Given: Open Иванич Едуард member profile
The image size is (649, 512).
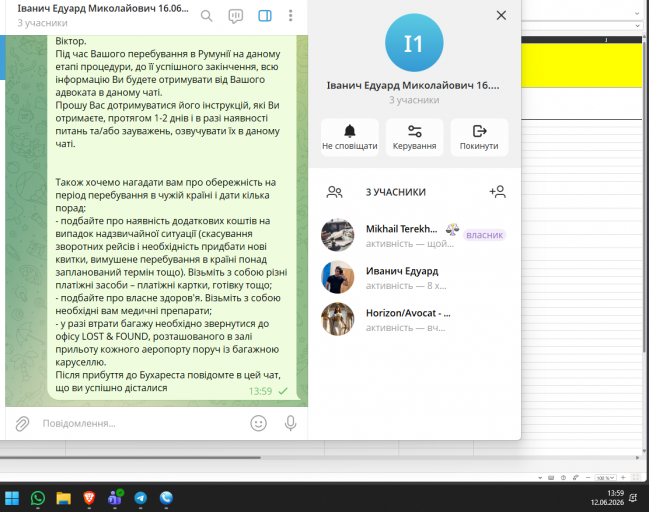Looking at the screenshot, I should pos(414,277).
